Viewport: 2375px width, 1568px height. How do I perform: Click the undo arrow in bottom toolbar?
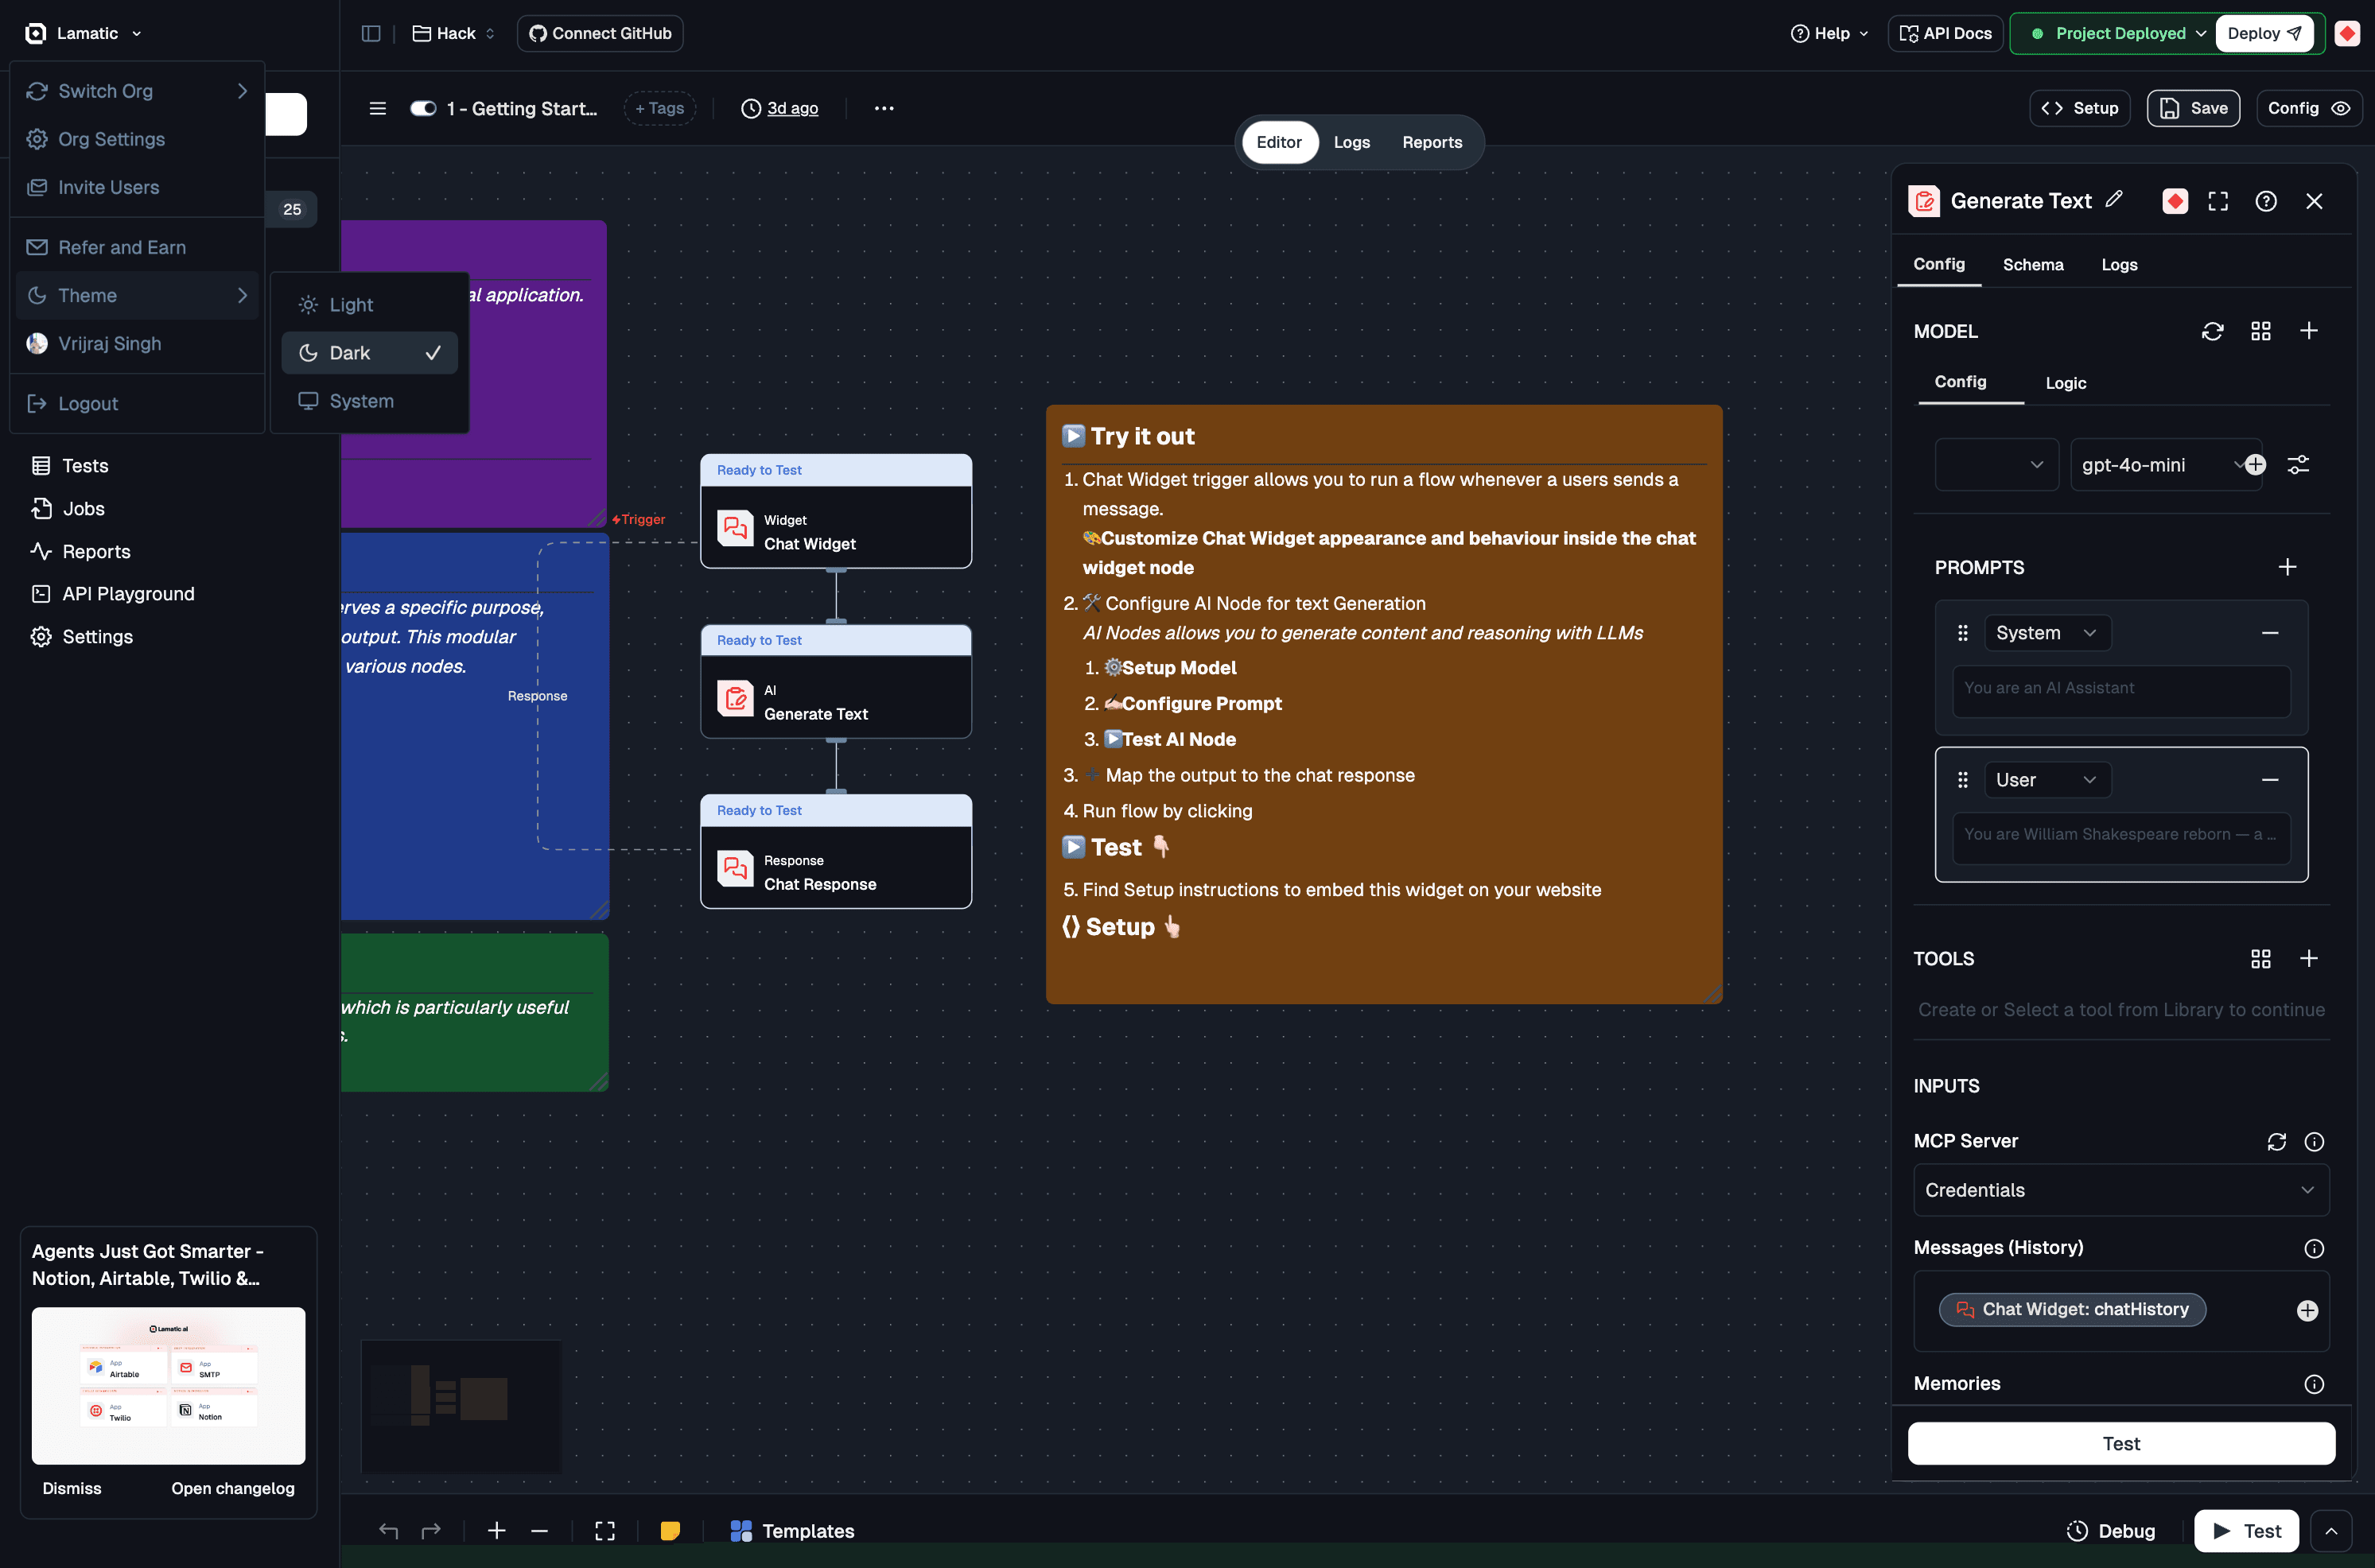(388, 1530)
